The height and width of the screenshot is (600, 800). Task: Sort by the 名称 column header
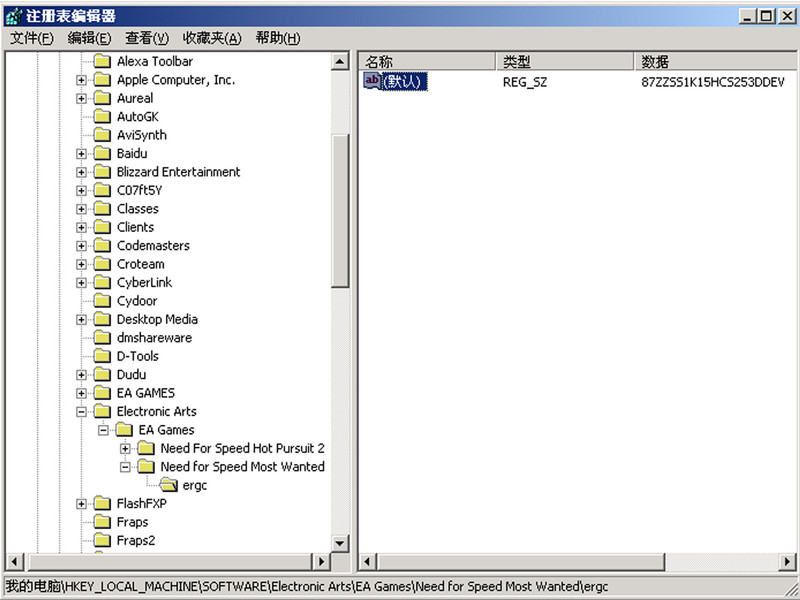point(427,62)
